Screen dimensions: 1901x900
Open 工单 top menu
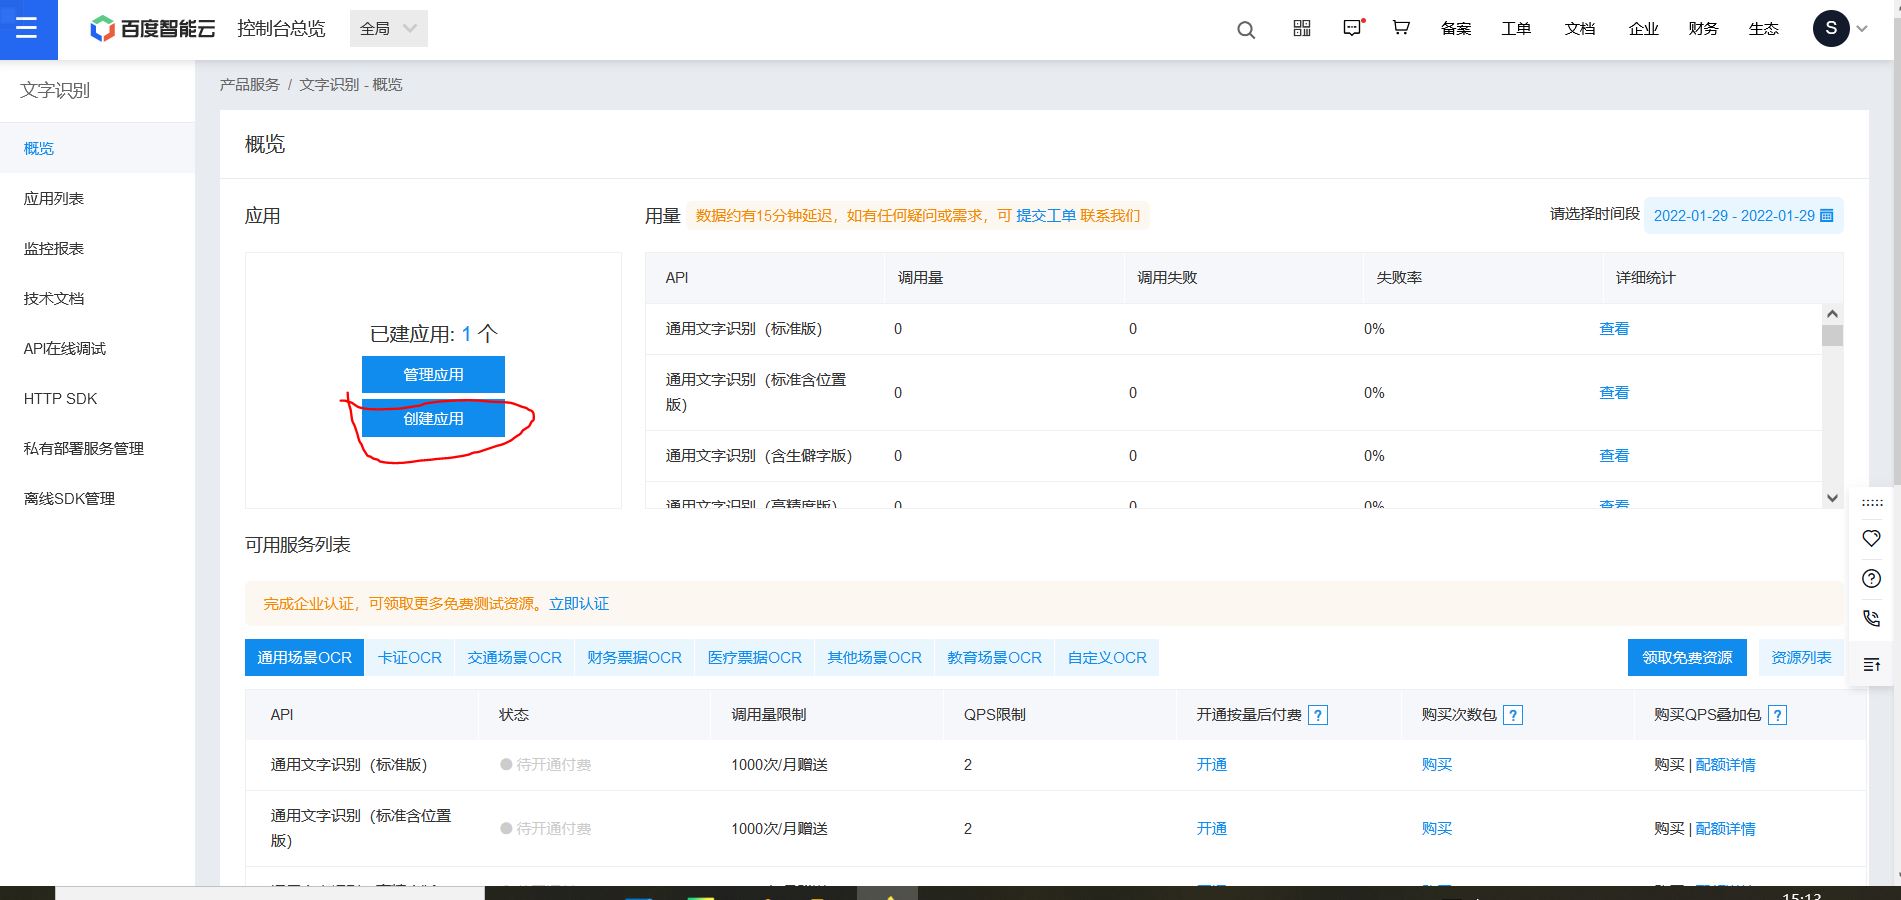pyautogui.click(x=1516, y=29)
